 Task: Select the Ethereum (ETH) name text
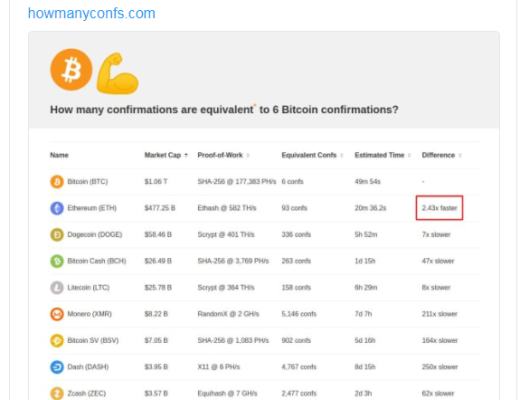pyautogui.click(x=92, y=208)
